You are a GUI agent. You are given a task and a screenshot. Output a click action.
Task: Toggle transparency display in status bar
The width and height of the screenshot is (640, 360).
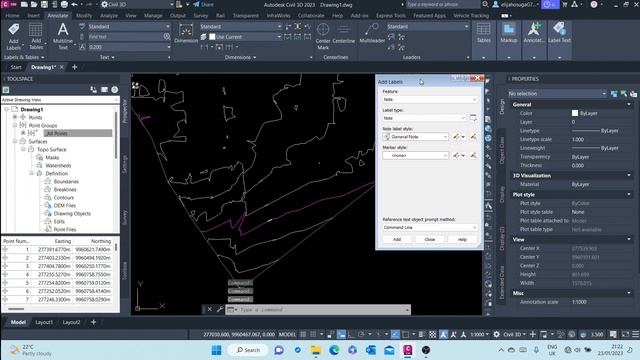tap(432, 334)
